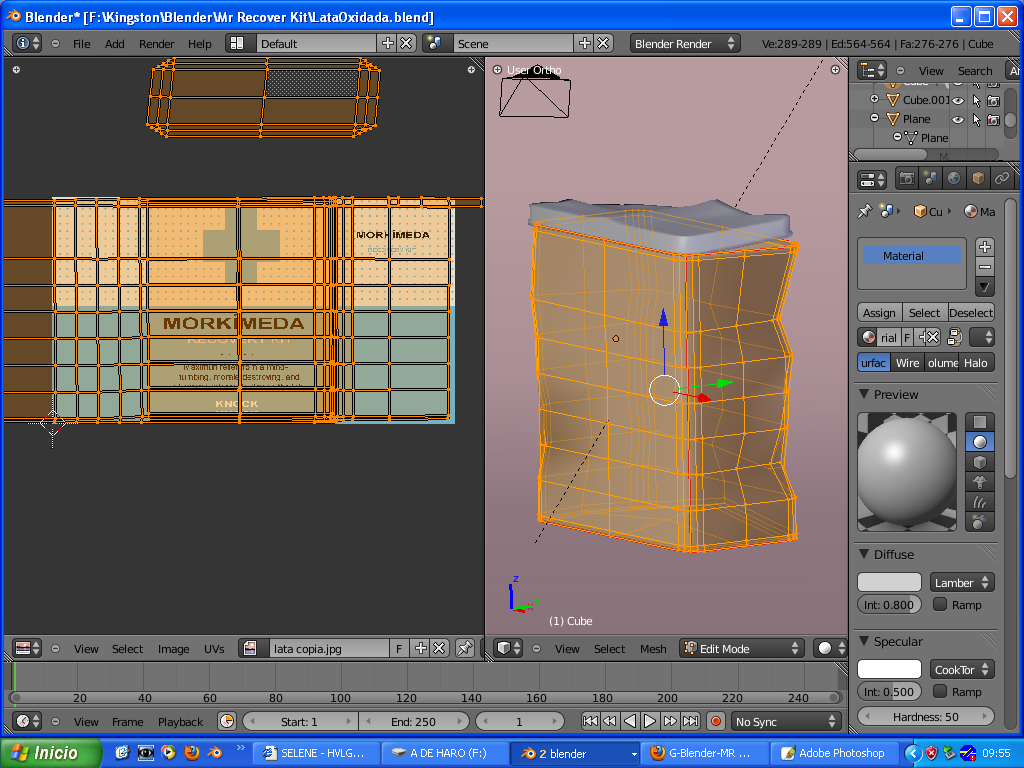1024x768 pixels.
Task: Add a material slot with plus button
Action: (x=985, y=247)
